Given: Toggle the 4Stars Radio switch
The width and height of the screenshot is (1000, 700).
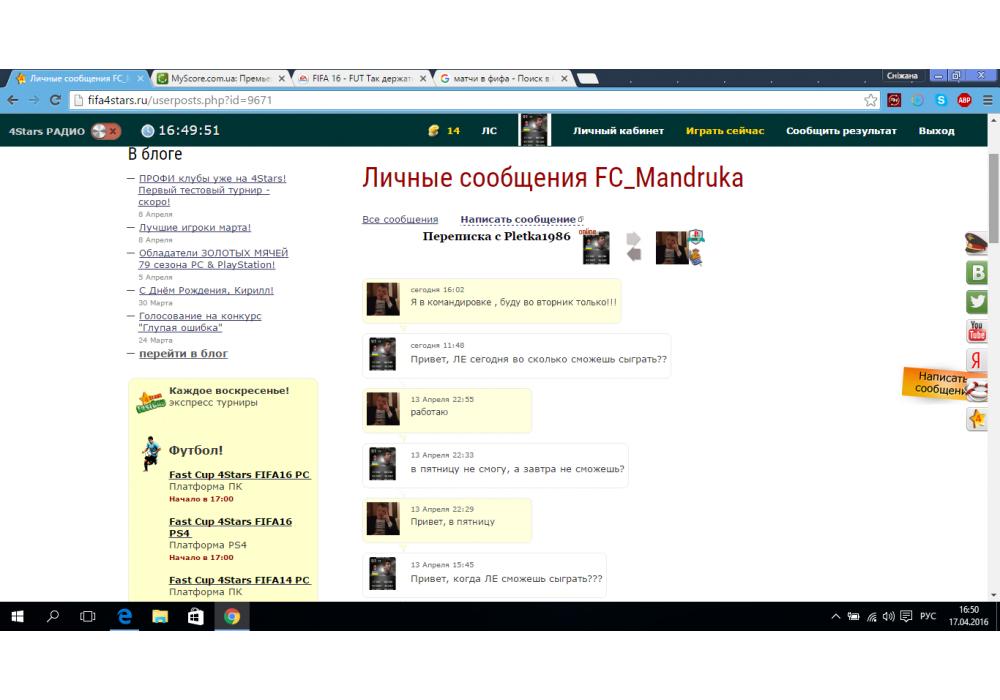Looking at the screenshot, I should pos(105,131).
